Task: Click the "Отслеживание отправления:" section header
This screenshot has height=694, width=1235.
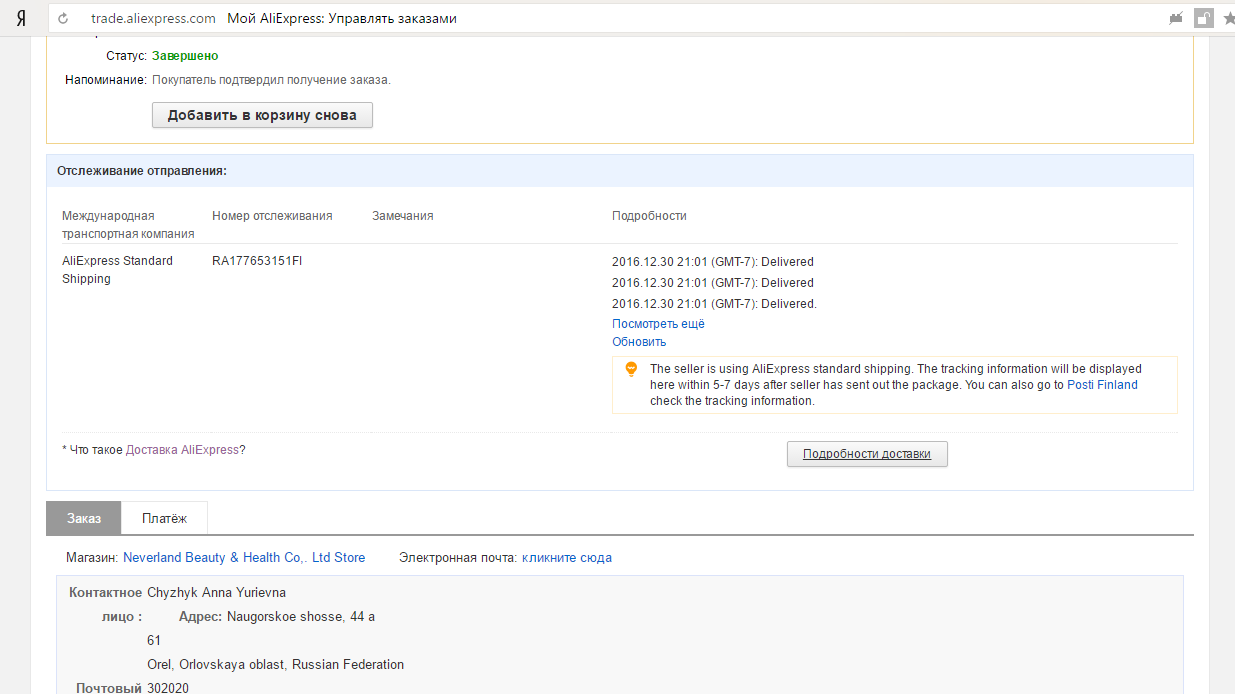Action: (142, 171)
